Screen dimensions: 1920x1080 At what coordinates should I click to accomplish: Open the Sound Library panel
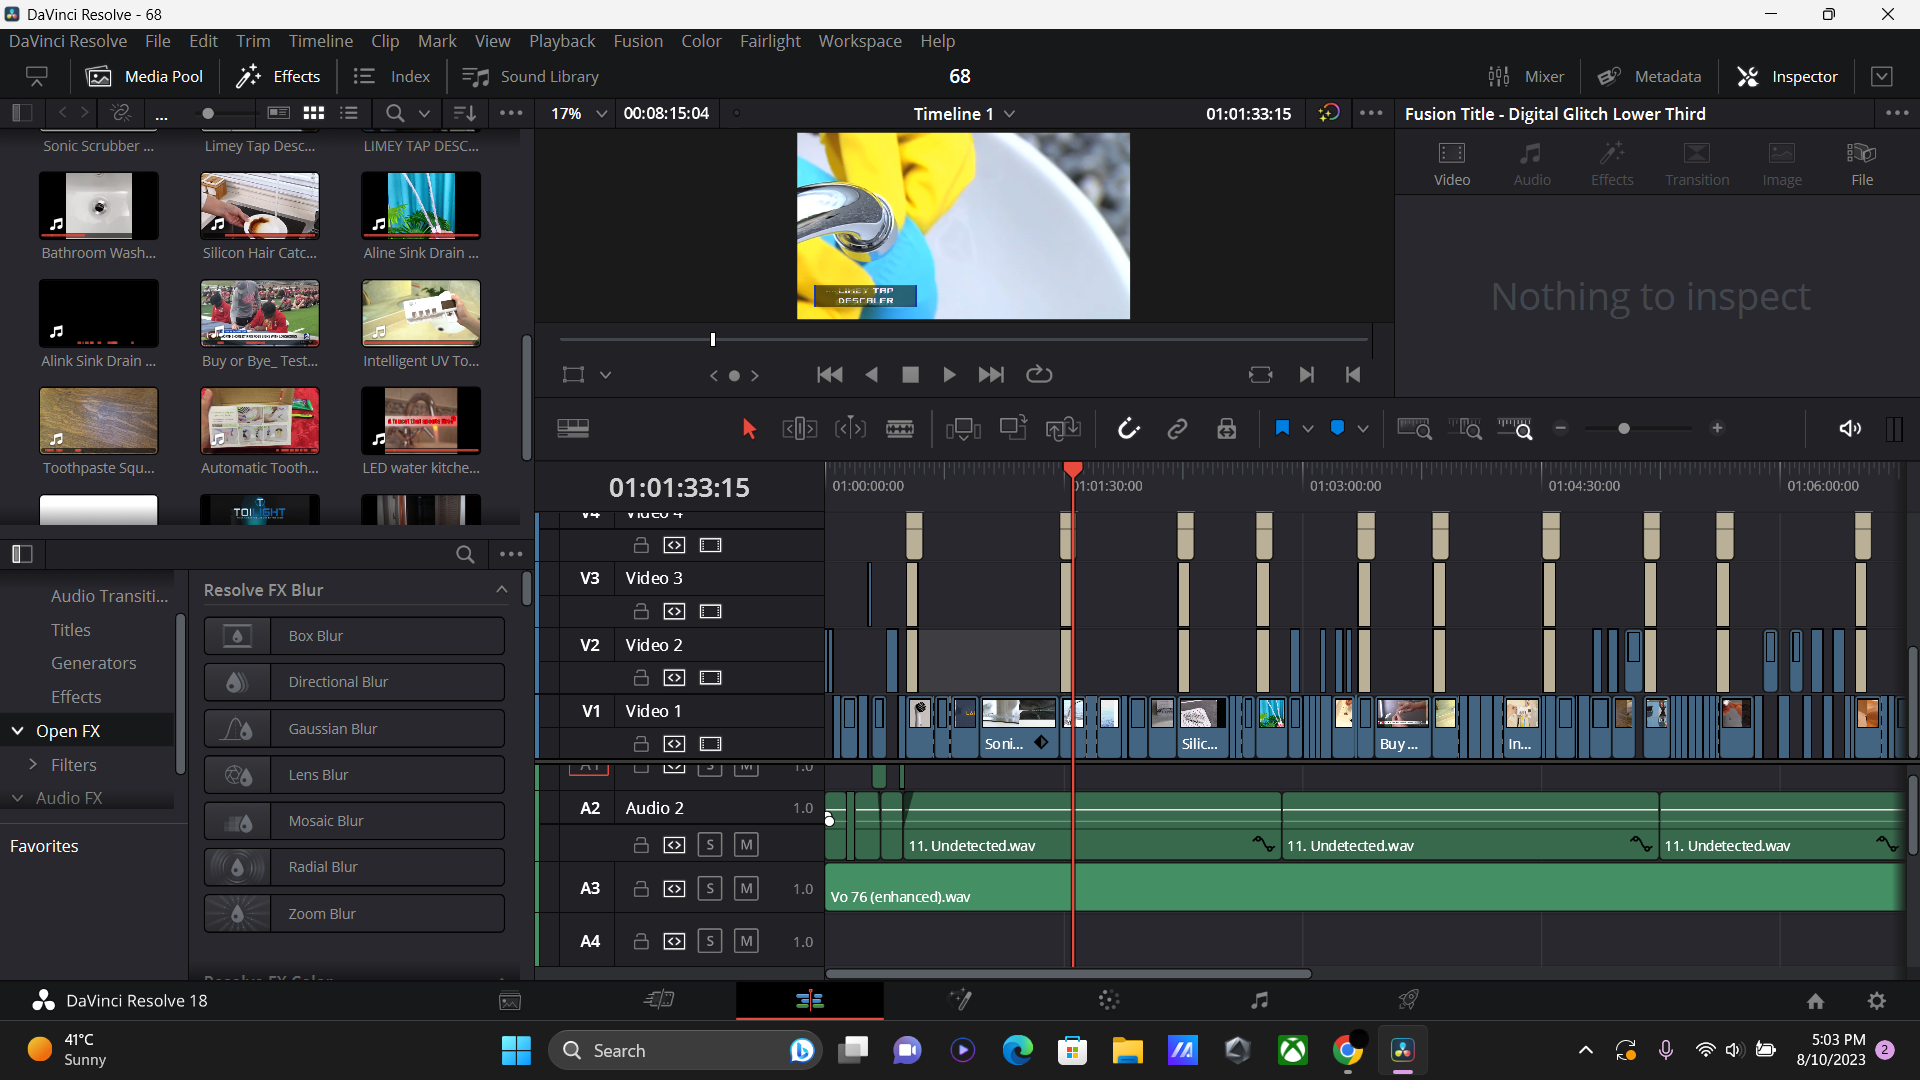click(530, 77)
